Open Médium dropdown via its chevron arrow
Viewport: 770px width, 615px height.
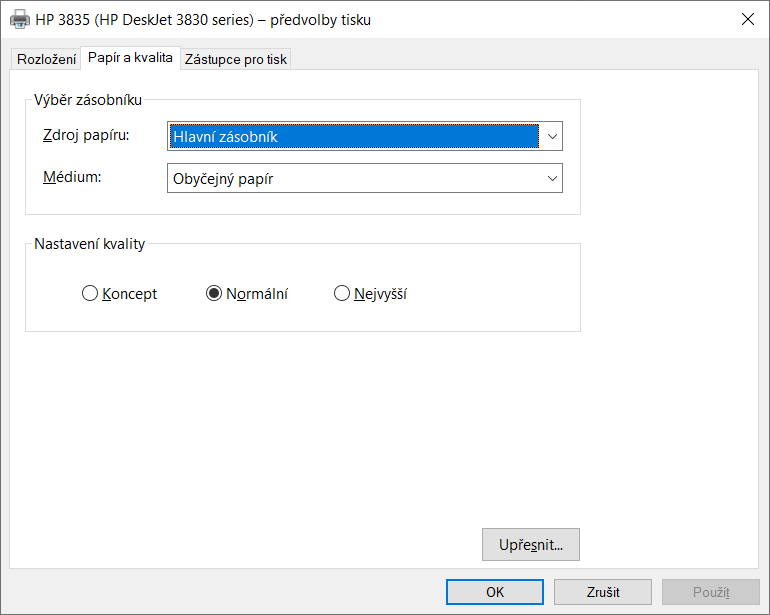551,178
